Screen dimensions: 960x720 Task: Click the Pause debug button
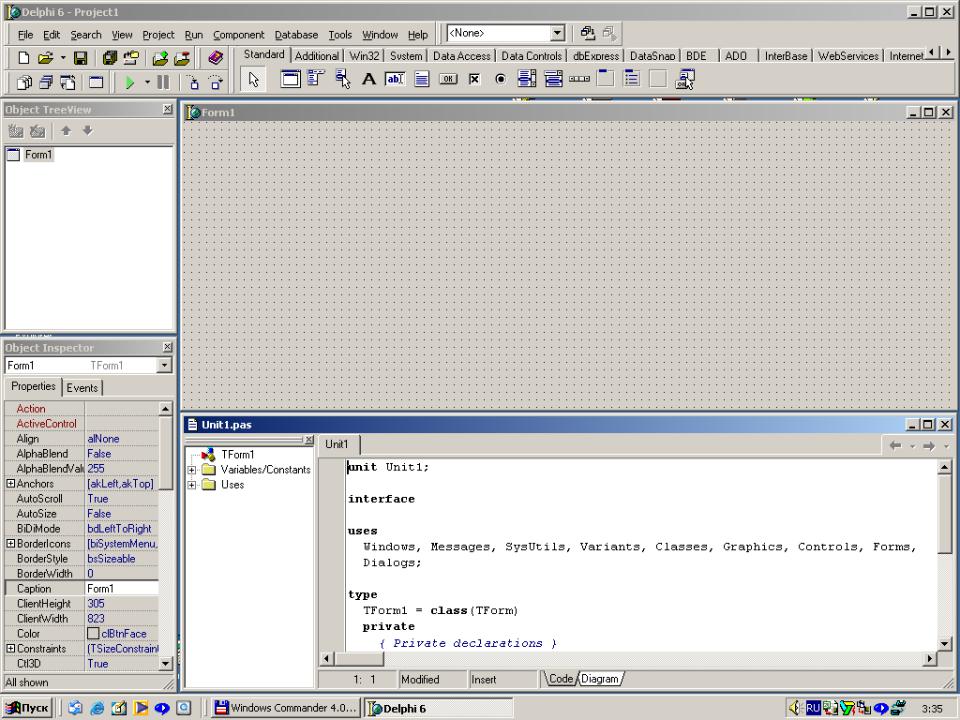[x=163, y=82]
